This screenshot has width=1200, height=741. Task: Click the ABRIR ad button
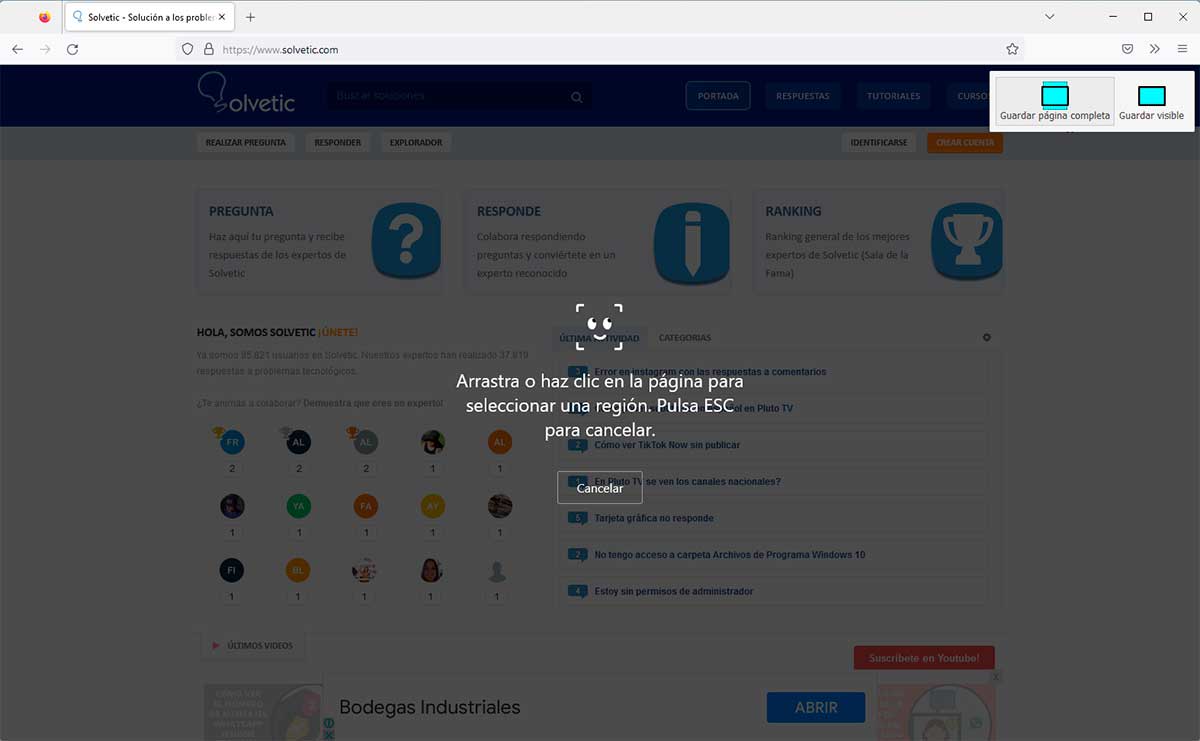coord(816,707)
